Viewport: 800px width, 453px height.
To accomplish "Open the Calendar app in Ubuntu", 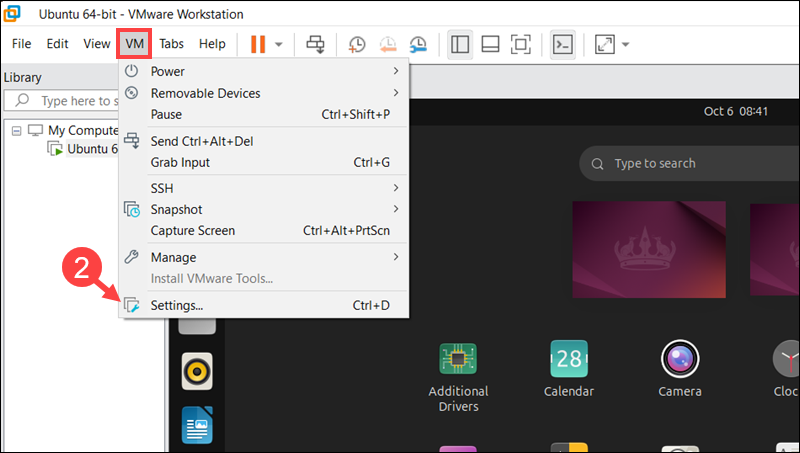I will click(568, 370).
